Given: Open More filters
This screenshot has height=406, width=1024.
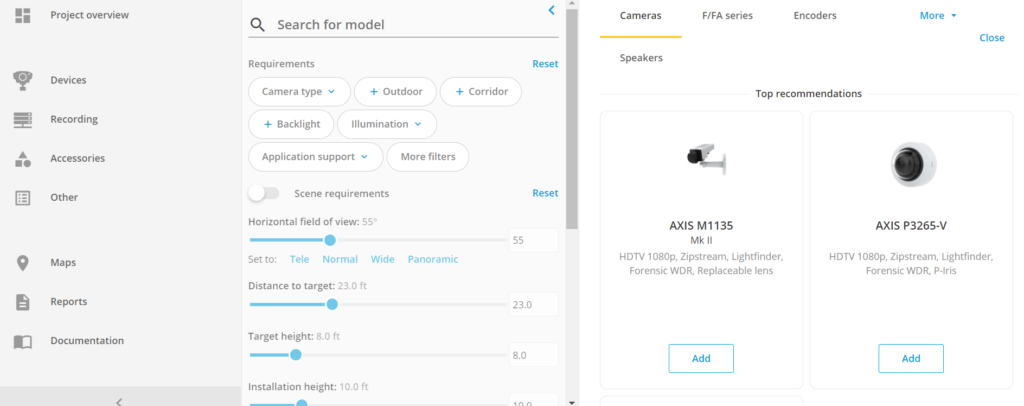Looking at the screenshot, I should pyautogui.click(x=428, y=157).
